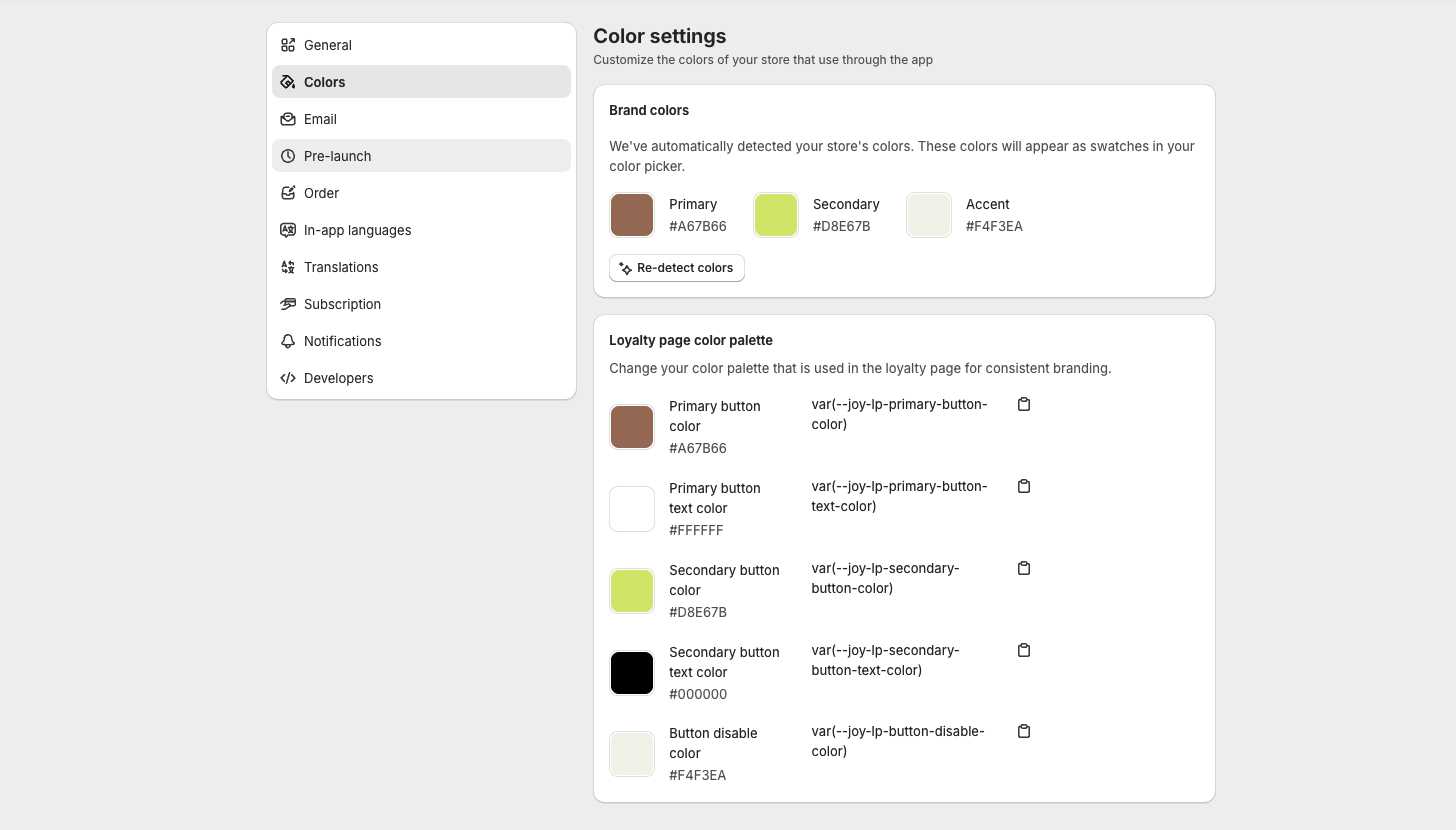Click the Notifications bell icon

click(288, 341)
